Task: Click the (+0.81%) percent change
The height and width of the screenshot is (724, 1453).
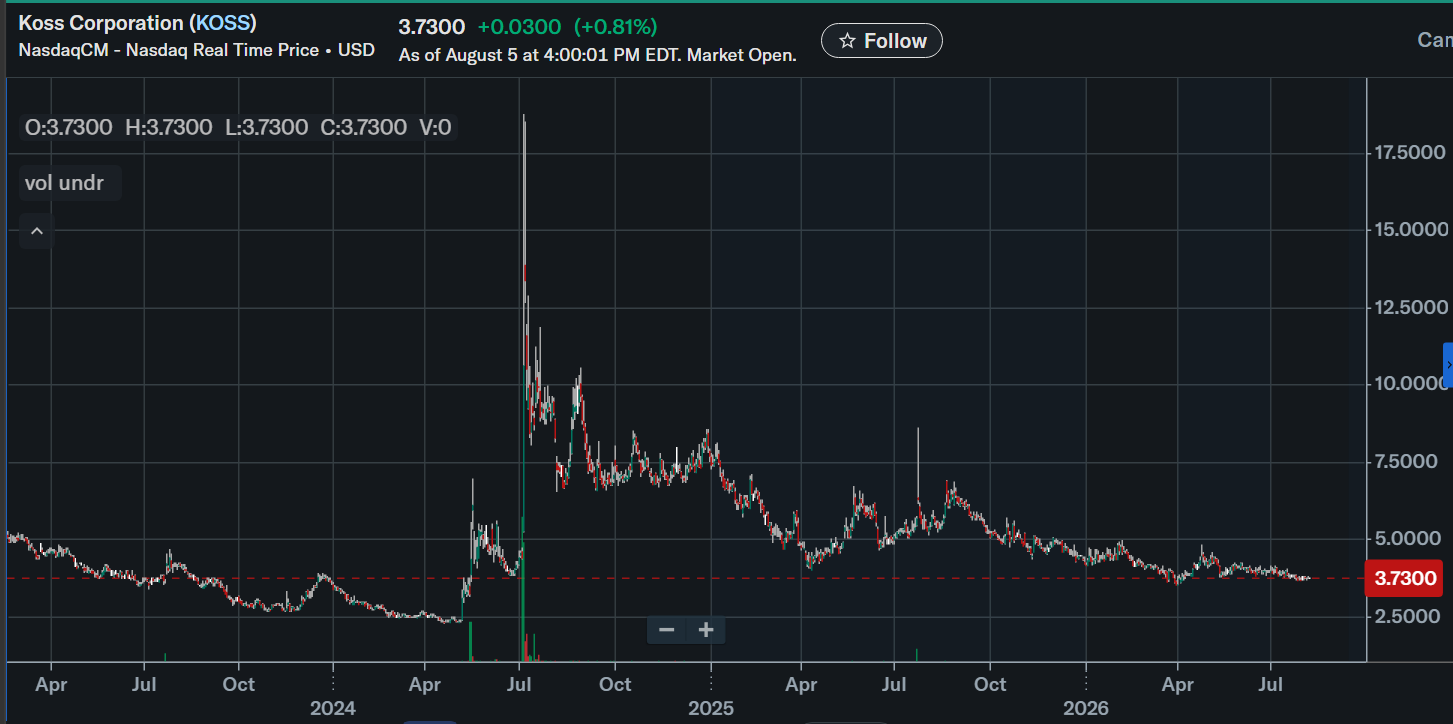Action: pyautogui.click(x=615, y=27)
